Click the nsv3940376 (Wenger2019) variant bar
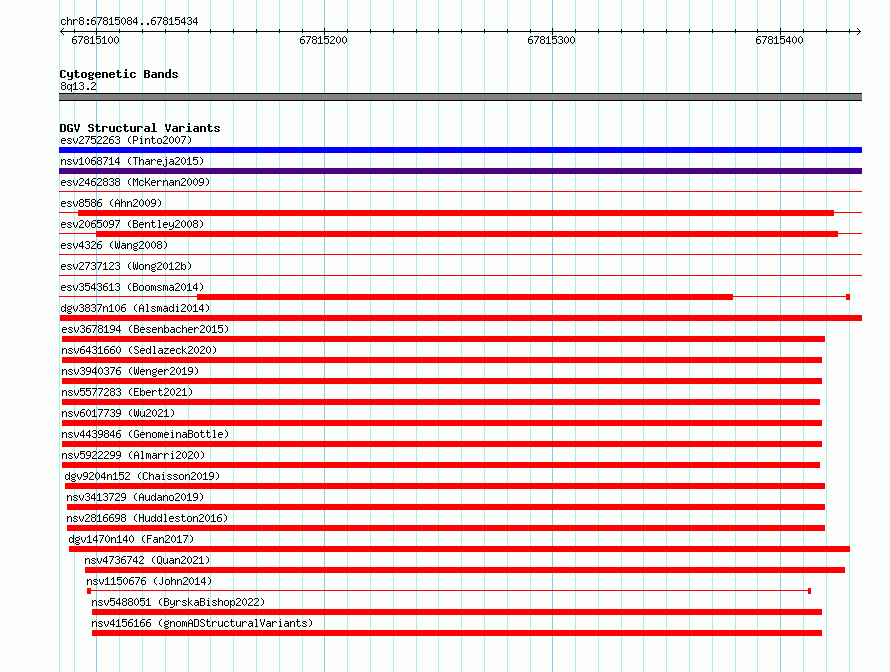890x672 pixels. tap(442, 381)
